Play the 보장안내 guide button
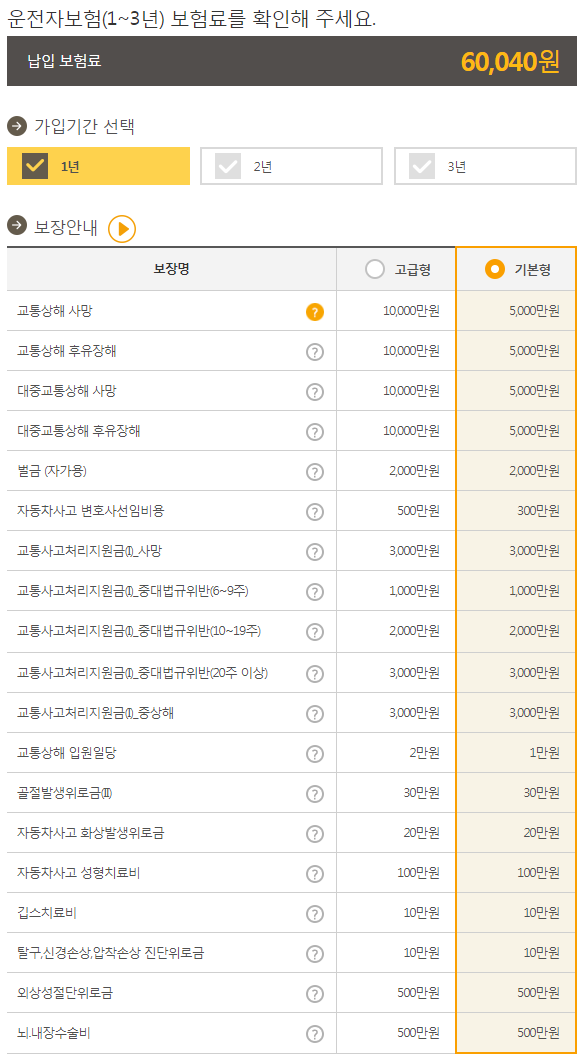 click(122, 229)
